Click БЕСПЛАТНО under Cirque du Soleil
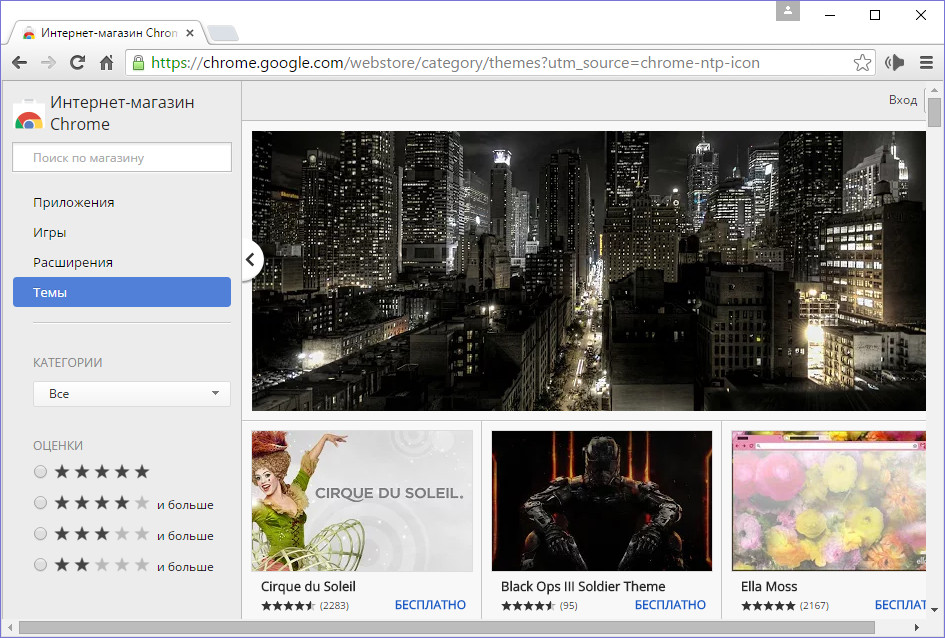The image size is (945, 638). (x=430, y=605)
